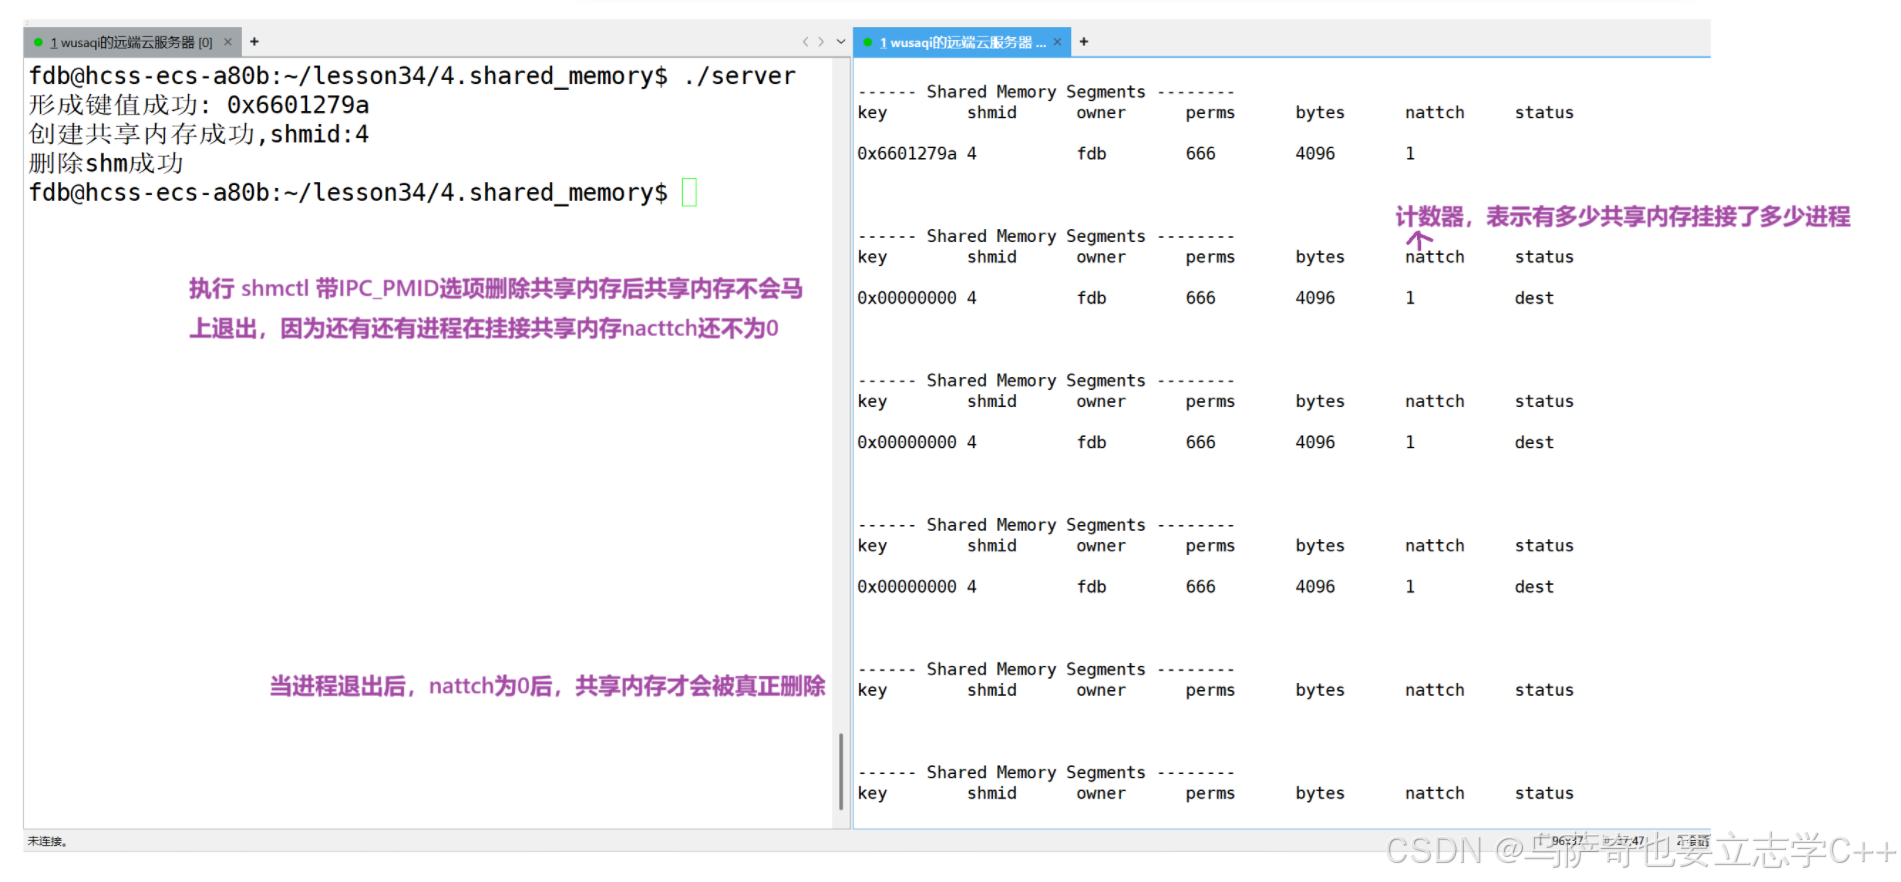Click the right-pointing tab navigation arrow
Image resolution: width=1901 pixels, height=882 pixels.
point(821,42)
